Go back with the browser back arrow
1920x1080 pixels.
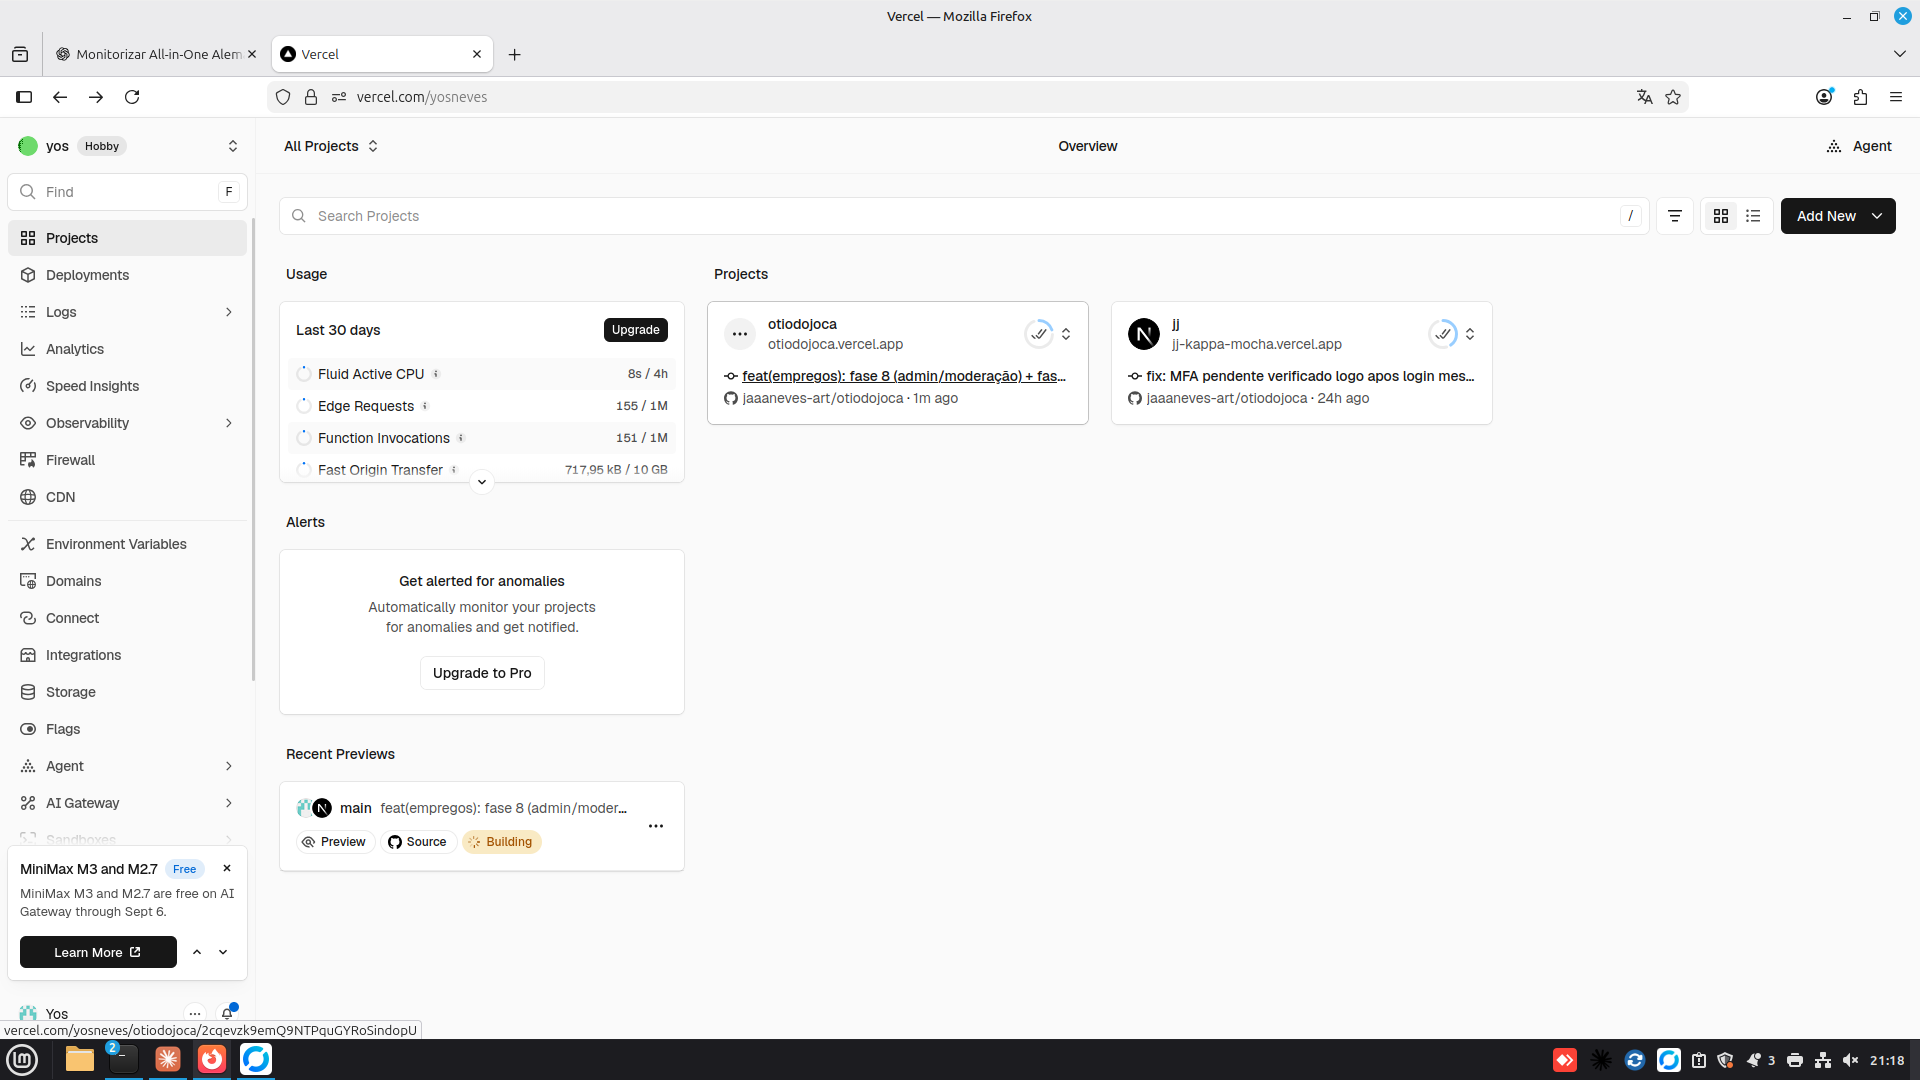coord(60,97)
